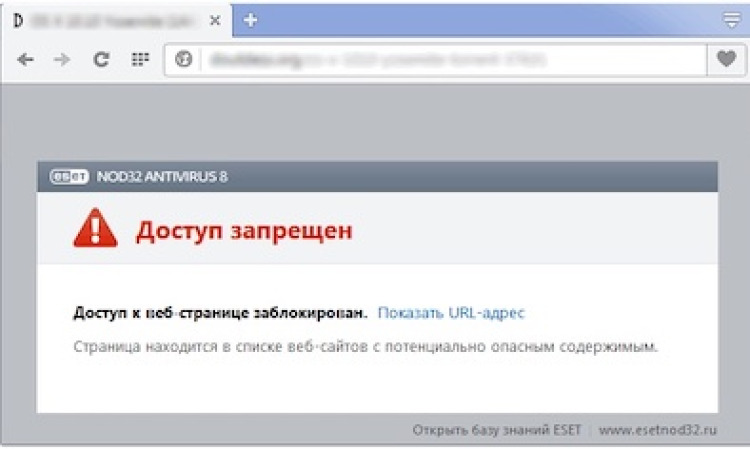Click the globe site info icon
750x449 pixels.
183,59
